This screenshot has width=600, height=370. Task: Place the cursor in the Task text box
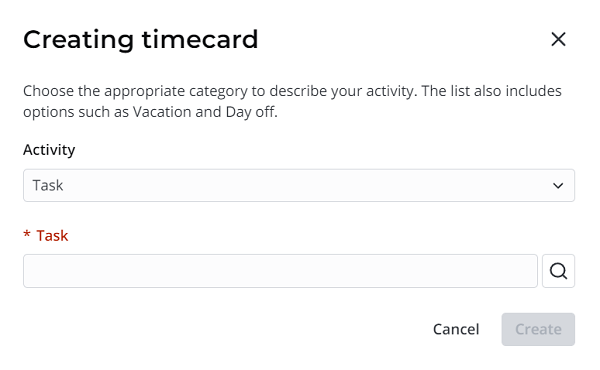coord(280,271)
